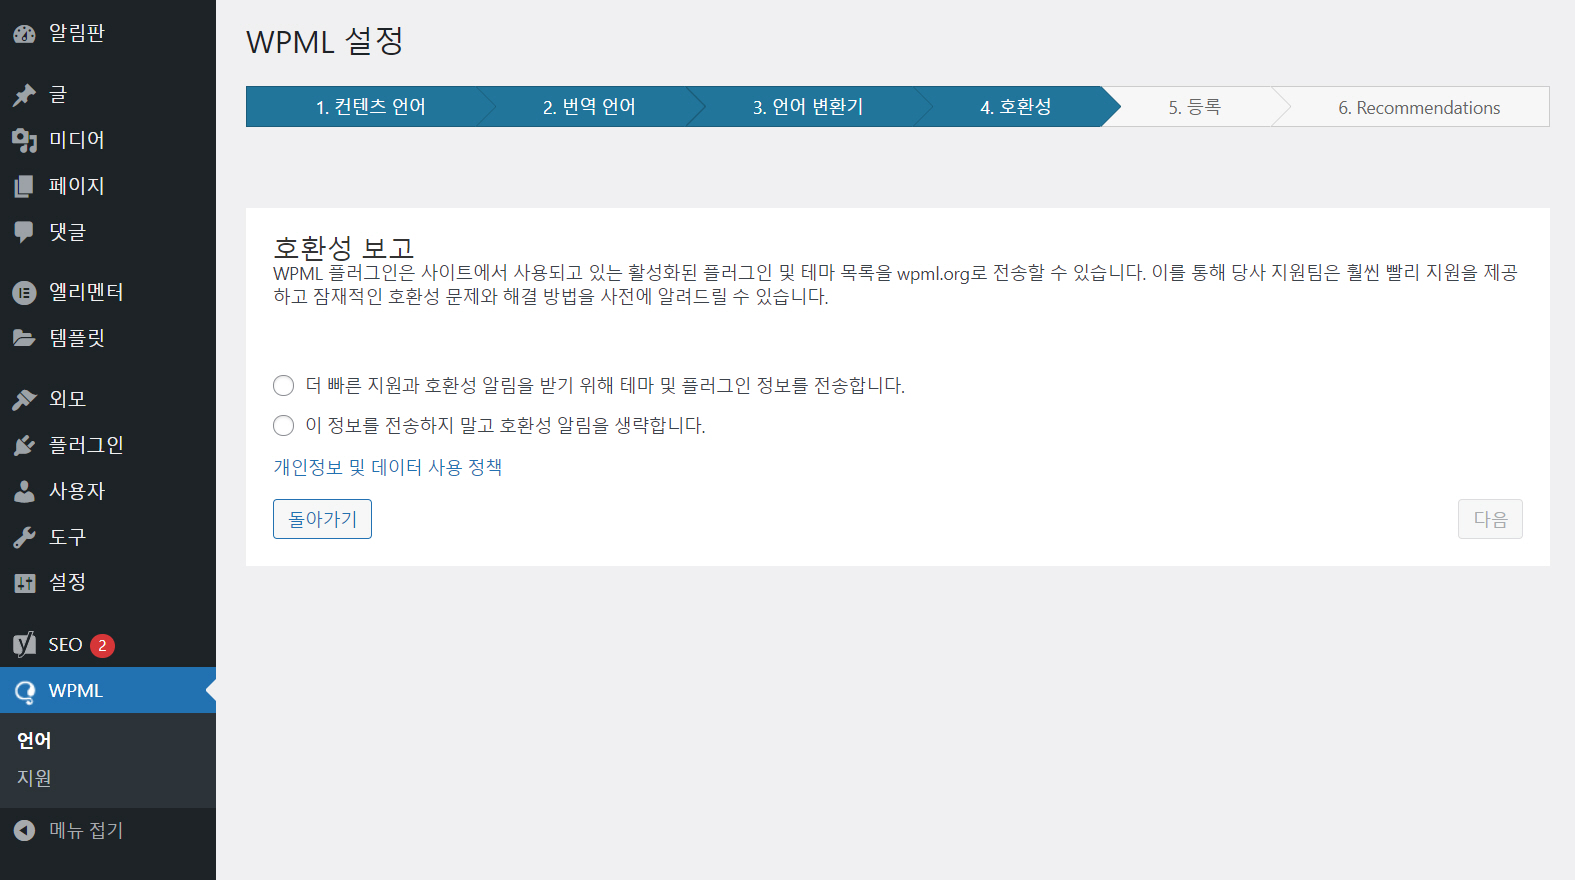Select option to send theme and plugin info
Image resolution: width=1575 pixels, height=880 pixels.
(x=284, y=386)
